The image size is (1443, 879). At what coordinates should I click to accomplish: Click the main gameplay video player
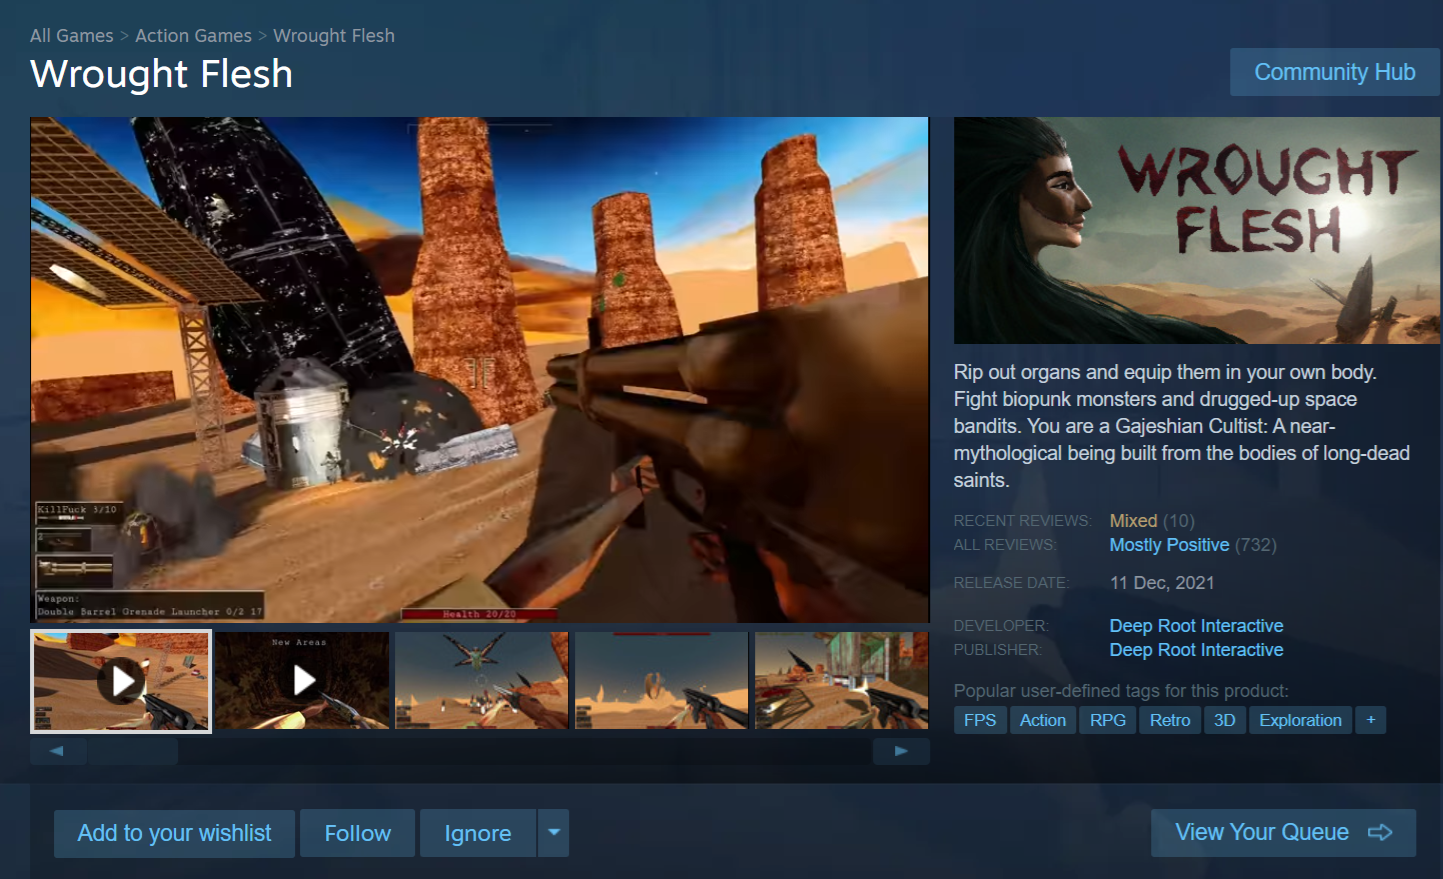[480, 370]
